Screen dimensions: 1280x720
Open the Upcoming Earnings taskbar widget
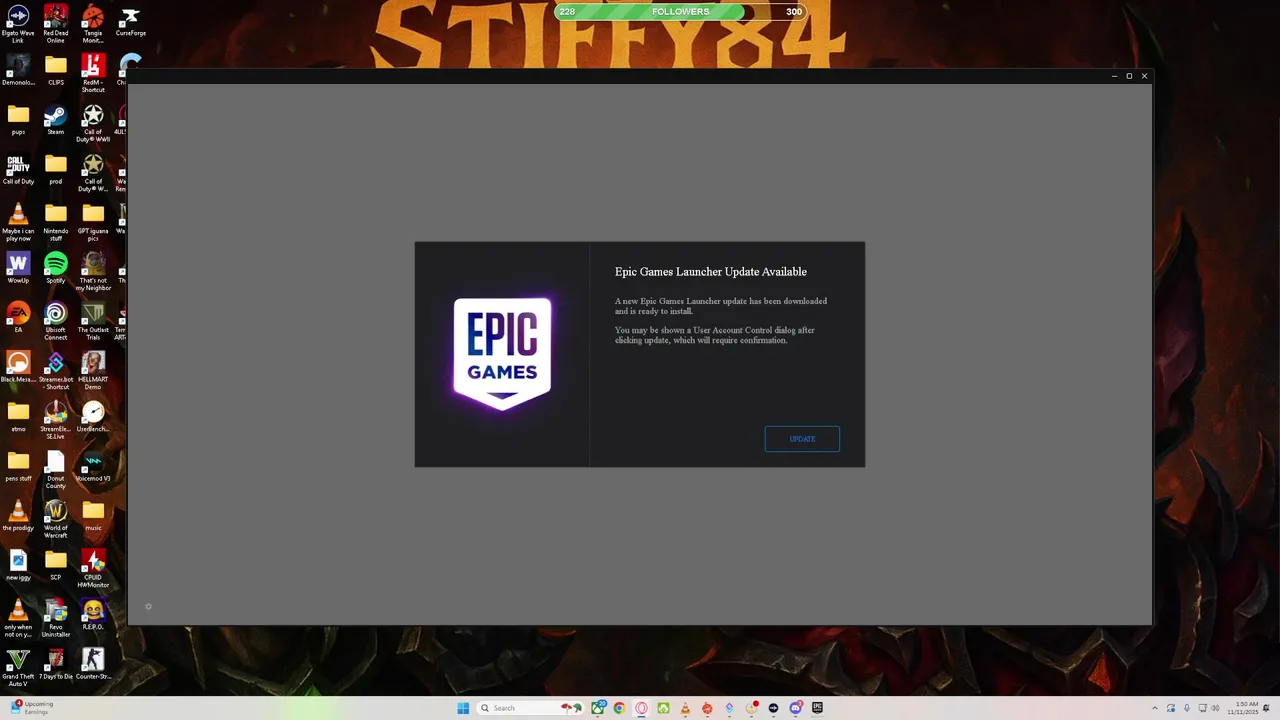(x=30, y=707)
